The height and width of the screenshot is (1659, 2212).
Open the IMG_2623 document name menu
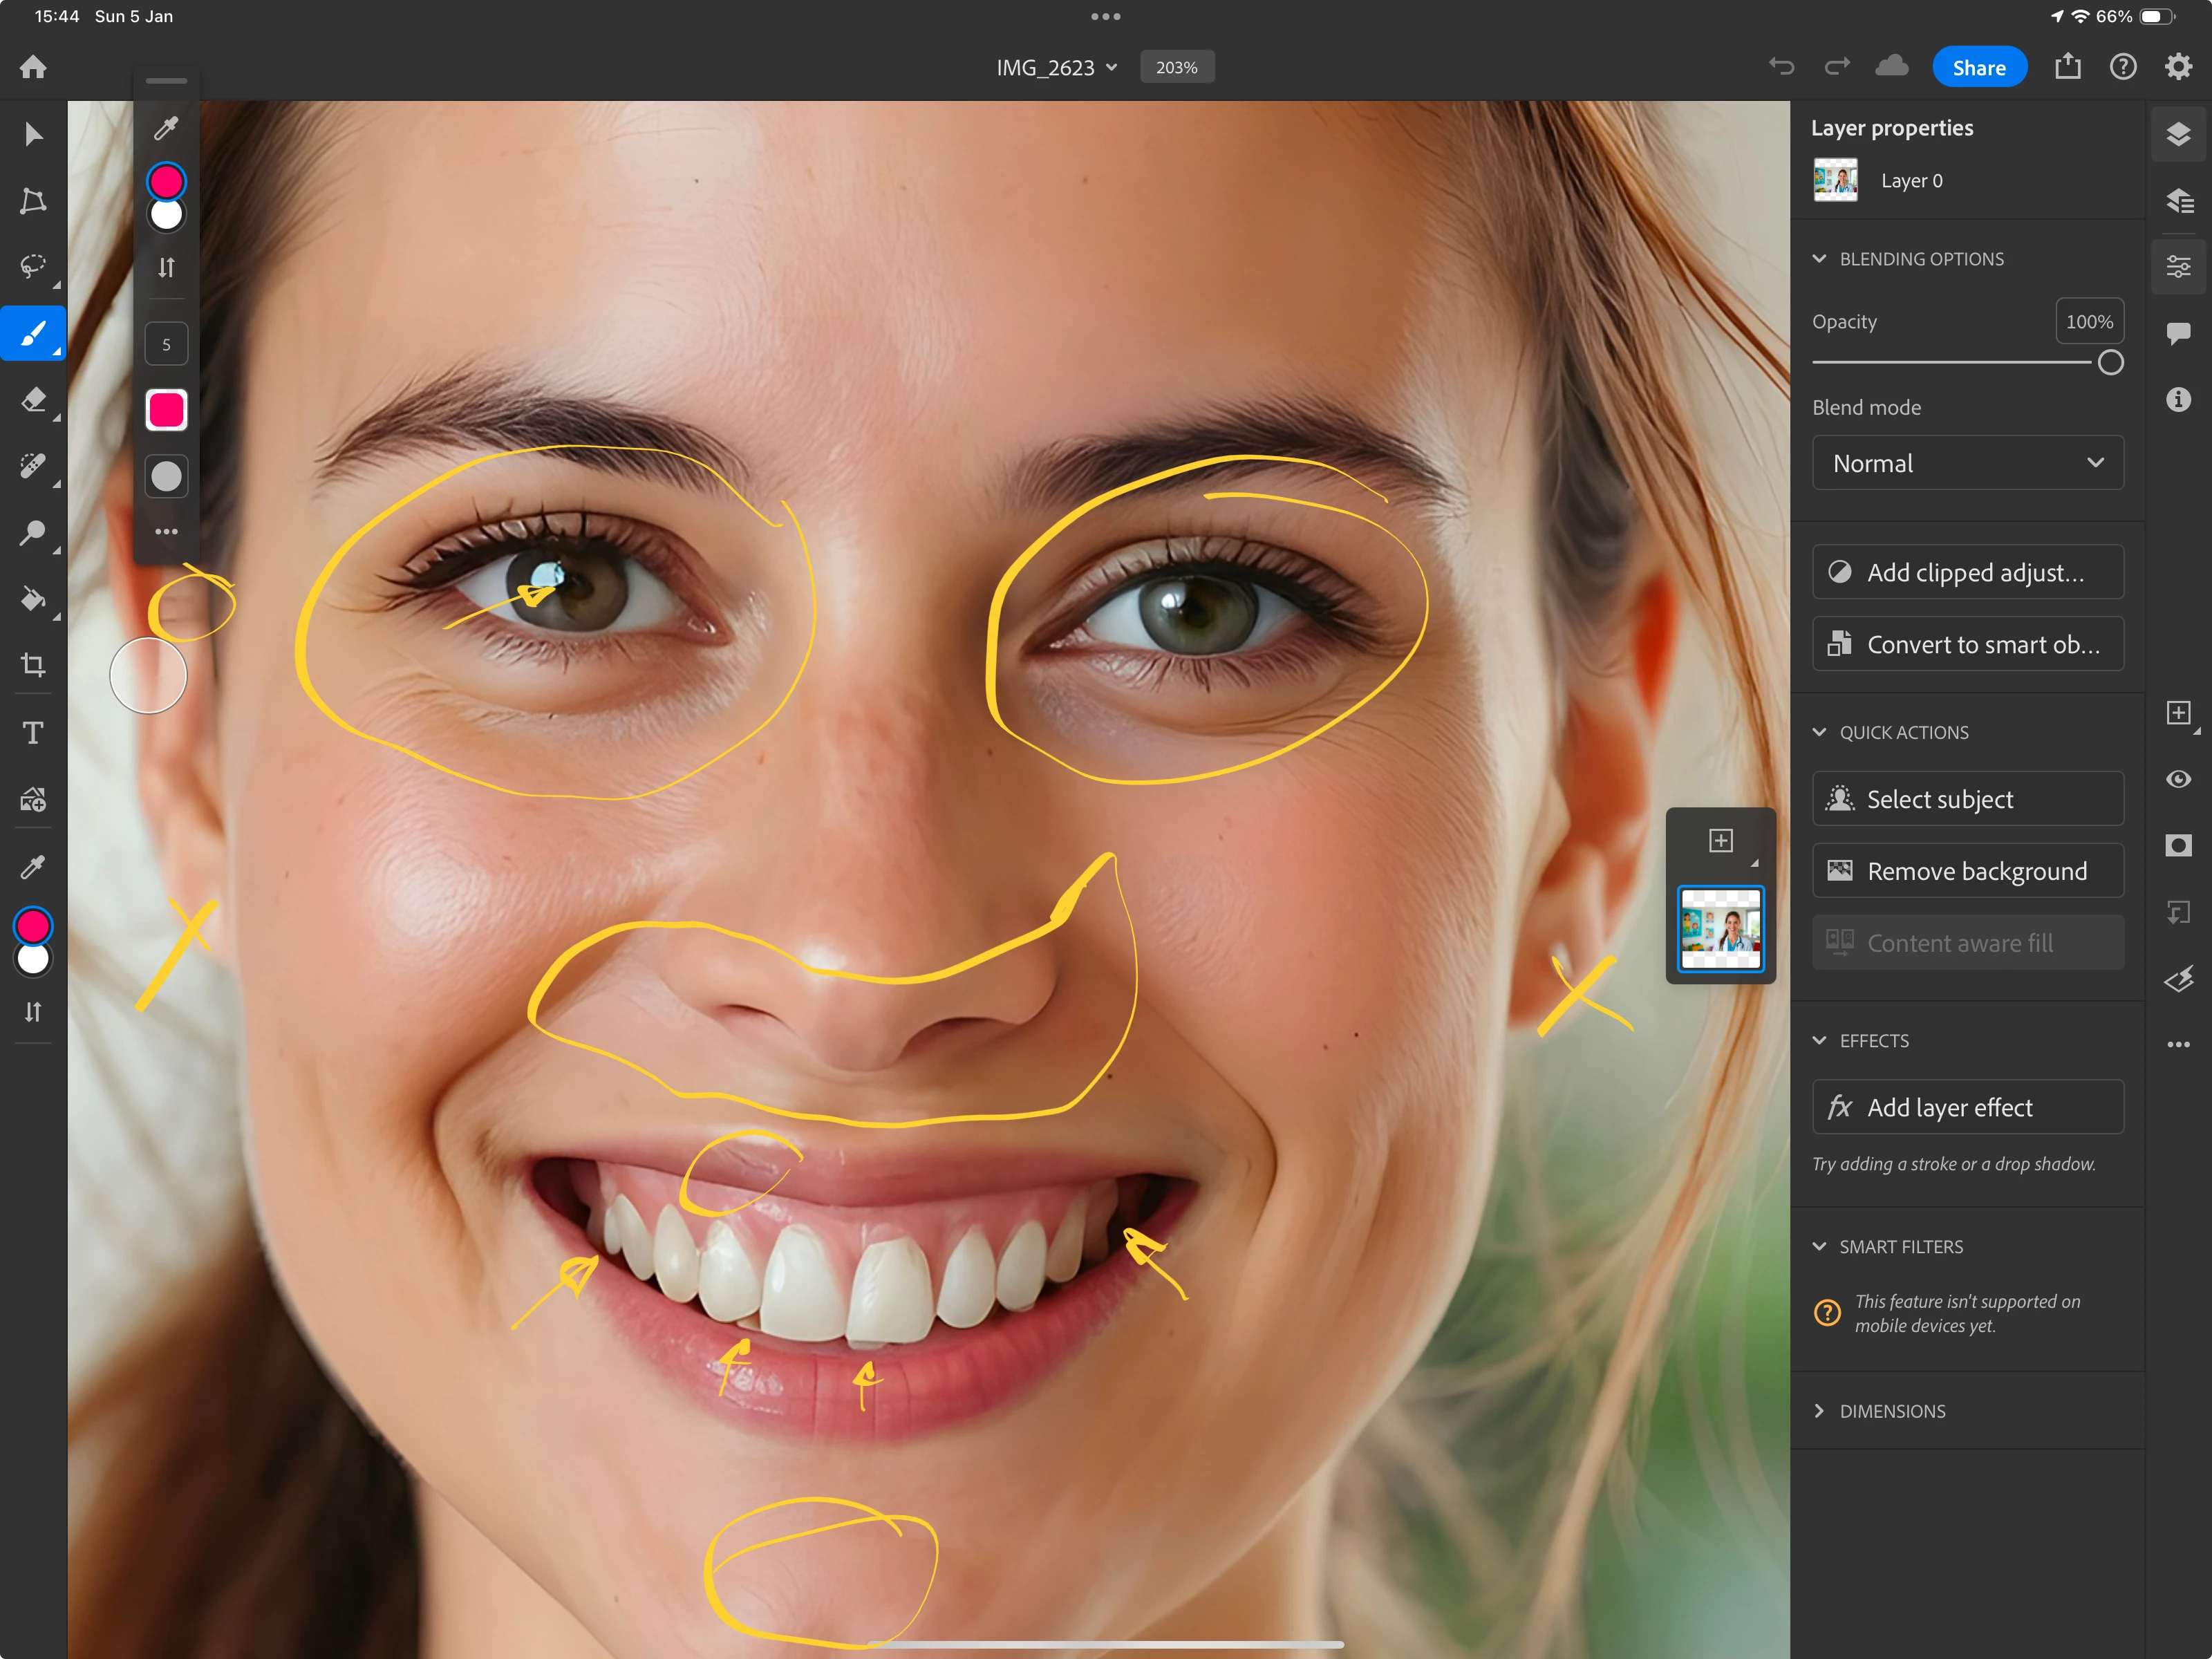[1056, 68]
